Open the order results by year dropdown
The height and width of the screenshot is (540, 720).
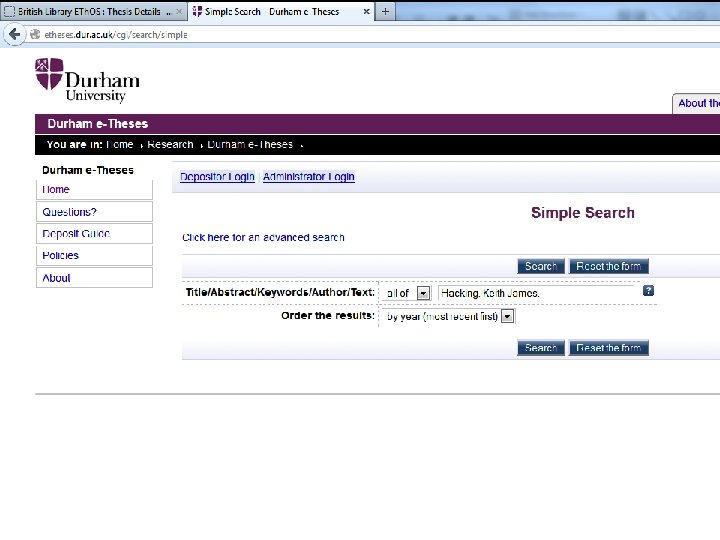(x=449, y=316)
